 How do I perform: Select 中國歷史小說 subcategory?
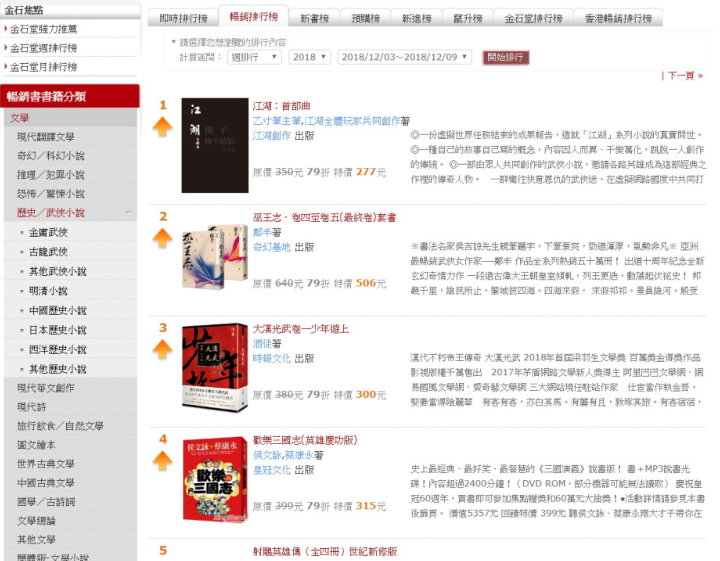tap(58, 310)
